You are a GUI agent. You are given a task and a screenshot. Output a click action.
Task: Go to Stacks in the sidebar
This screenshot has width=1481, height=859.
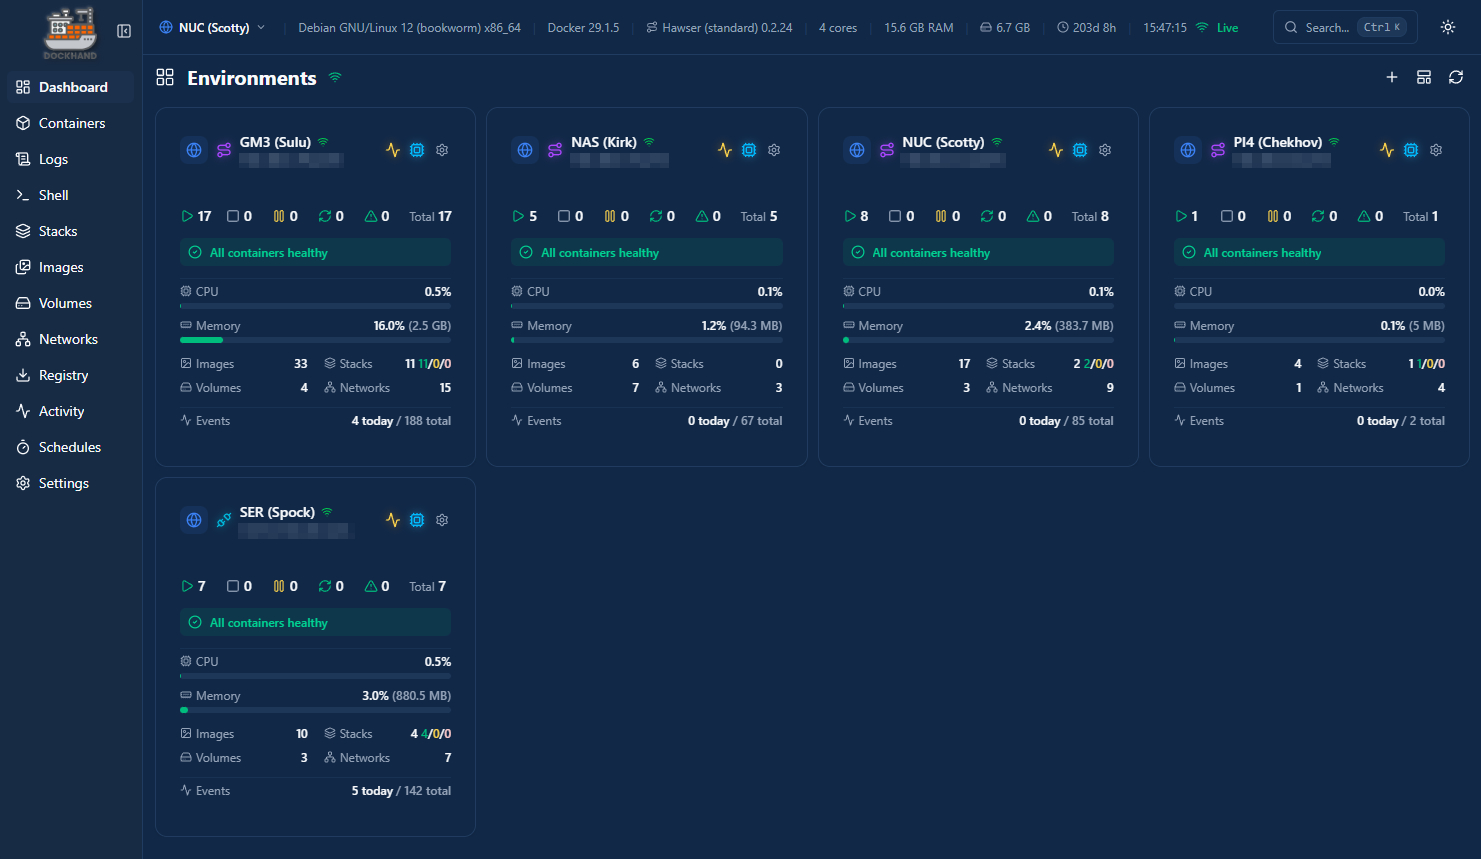point(57,231)
